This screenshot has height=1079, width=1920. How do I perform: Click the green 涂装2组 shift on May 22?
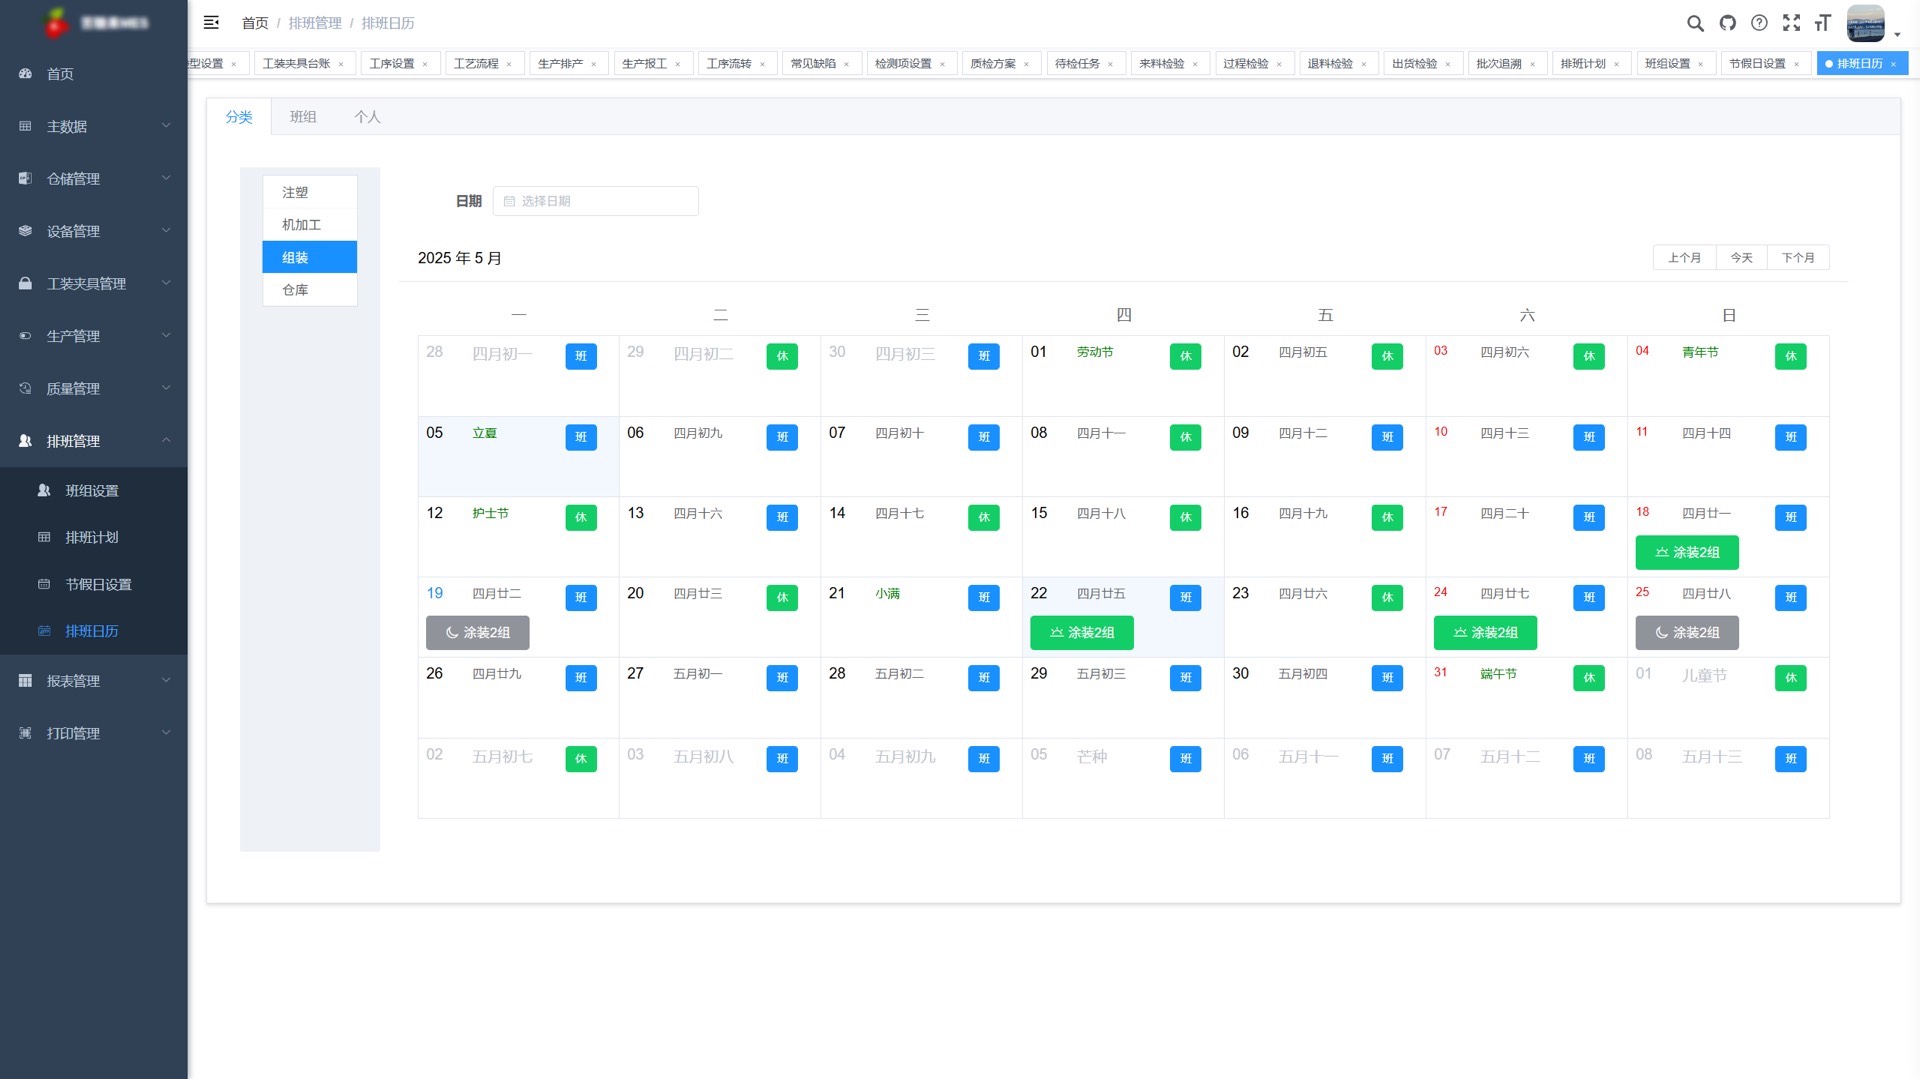(x=1081, y=633)
